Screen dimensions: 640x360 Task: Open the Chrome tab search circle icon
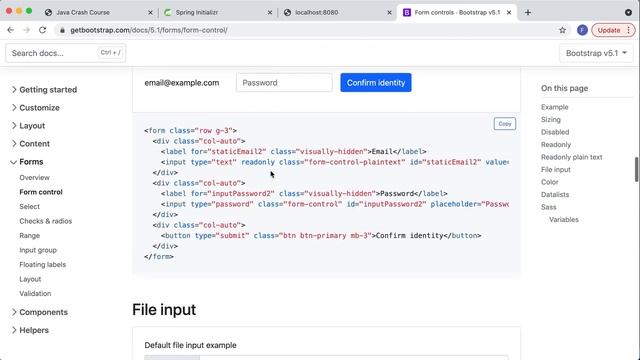point(628,13)
